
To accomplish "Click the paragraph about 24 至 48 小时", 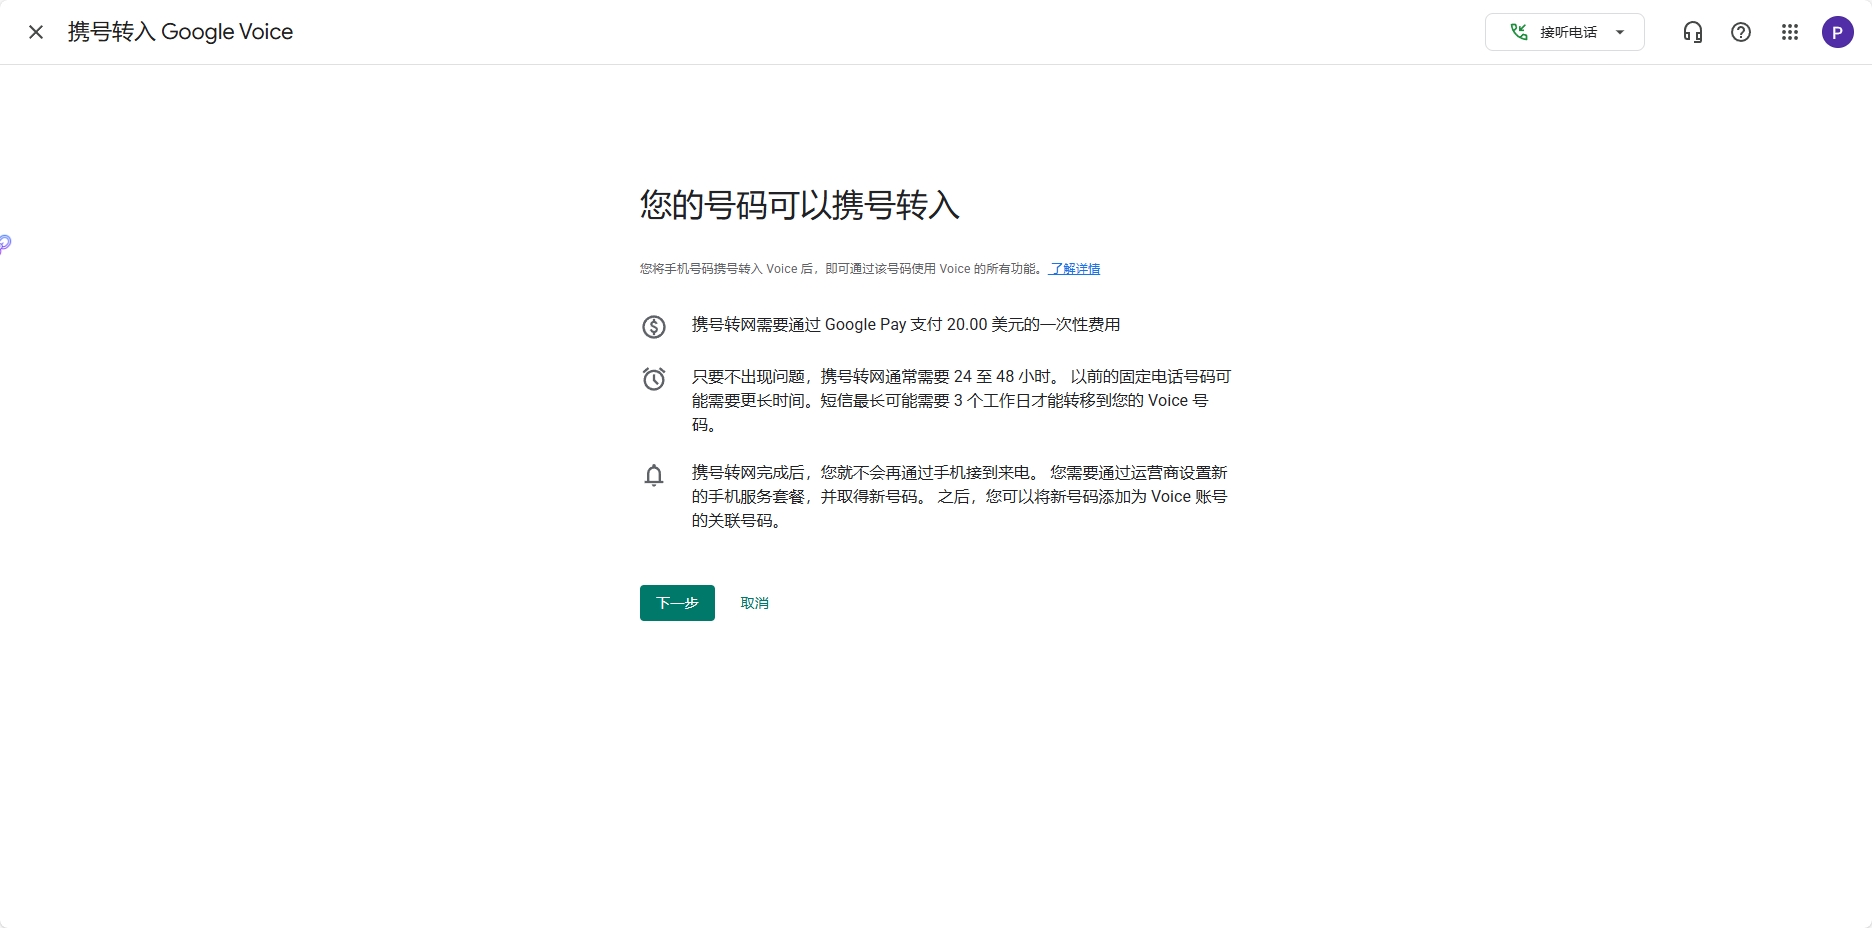I will [x=961, y=400].
